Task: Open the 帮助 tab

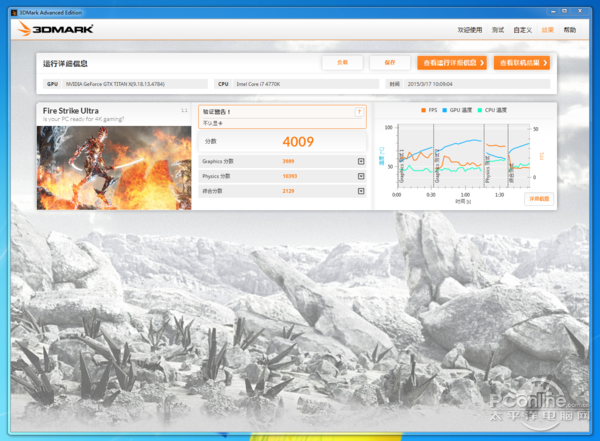Action: point(569,30)
